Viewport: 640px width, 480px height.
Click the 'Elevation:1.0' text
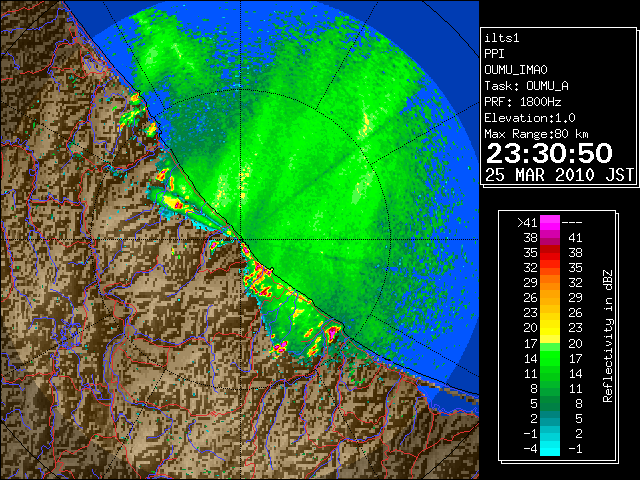pos(530,118)
